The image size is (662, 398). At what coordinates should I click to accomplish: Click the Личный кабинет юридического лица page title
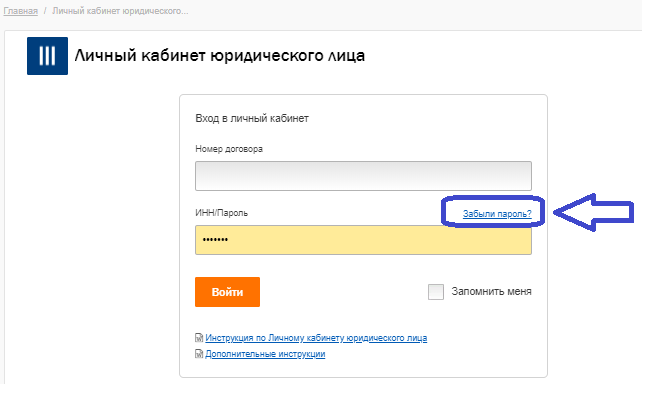pos(220,55)
